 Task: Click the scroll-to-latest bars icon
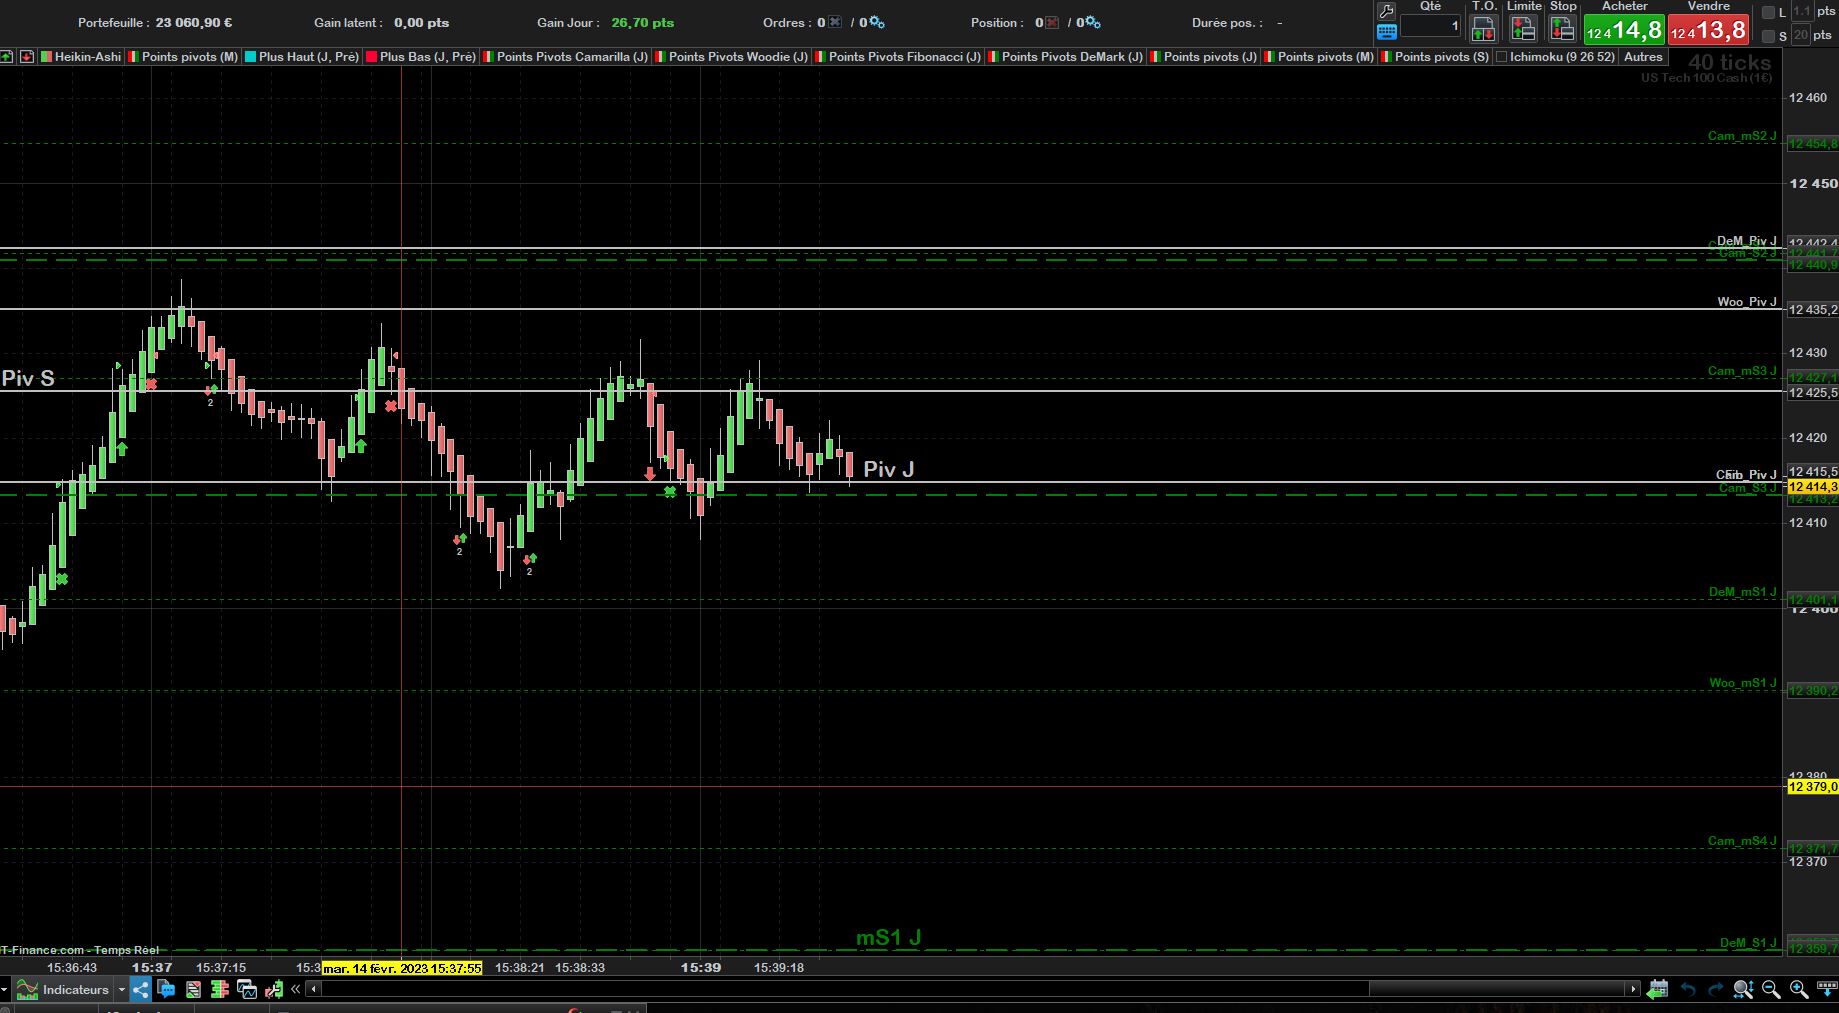[1825, 989]
